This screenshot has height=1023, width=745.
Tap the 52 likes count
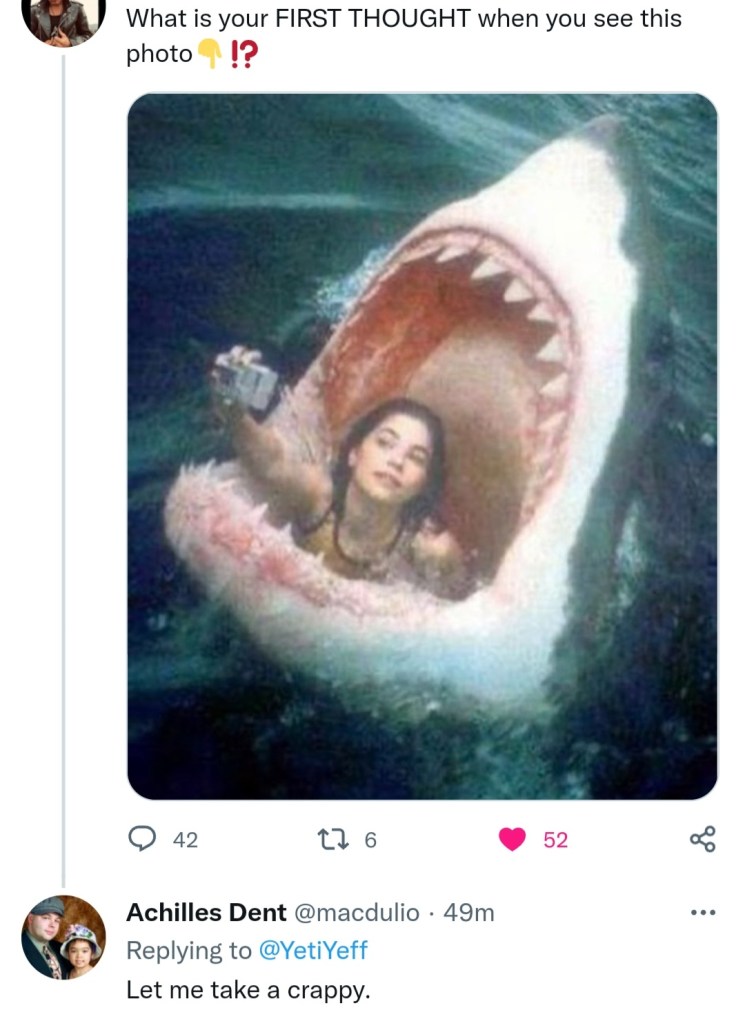tap(555, 840)
